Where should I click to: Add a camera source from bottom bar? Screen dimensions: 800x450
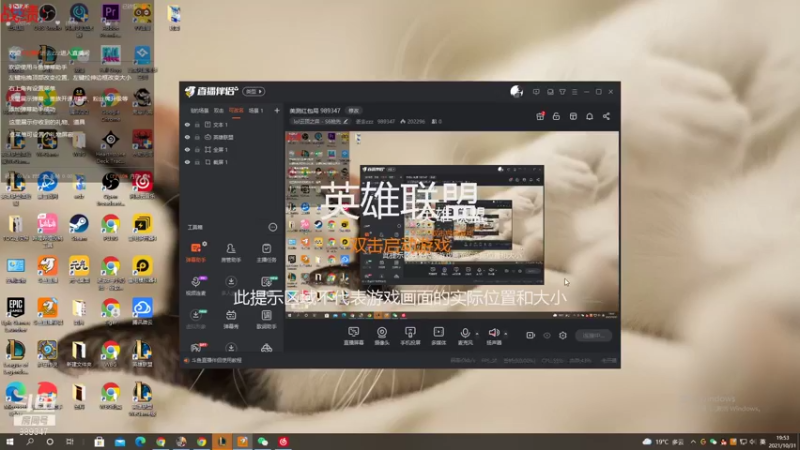point(382,336)
